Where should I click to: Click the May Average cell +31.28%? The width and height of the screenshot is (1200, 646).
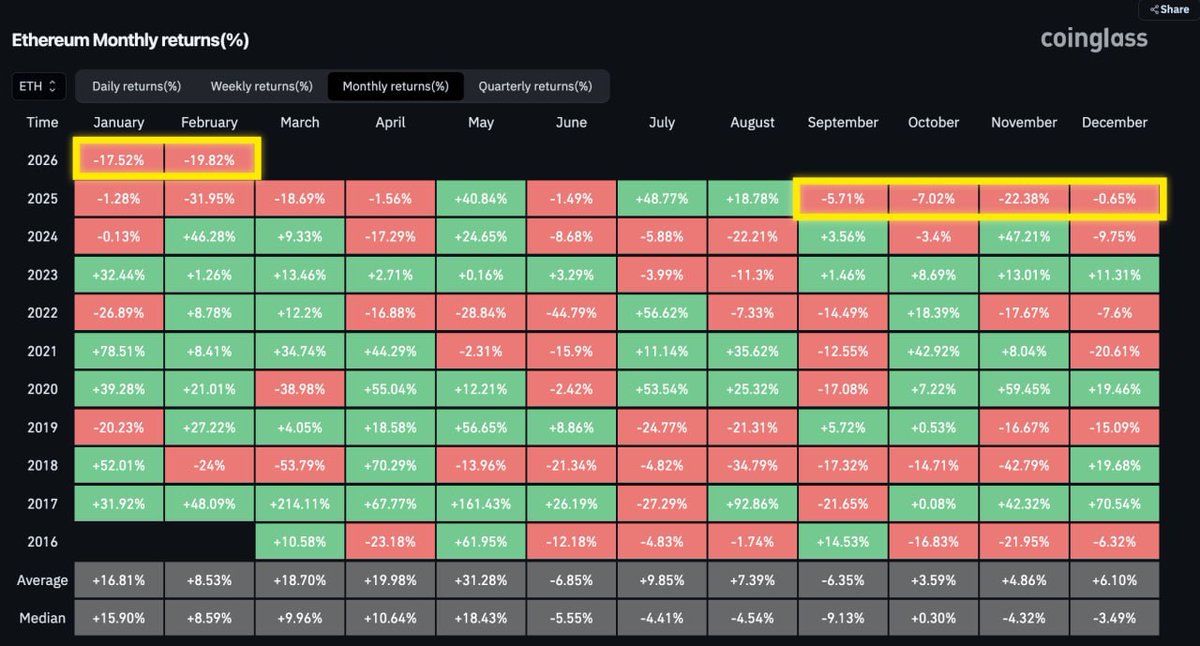(x=480, y=580)
